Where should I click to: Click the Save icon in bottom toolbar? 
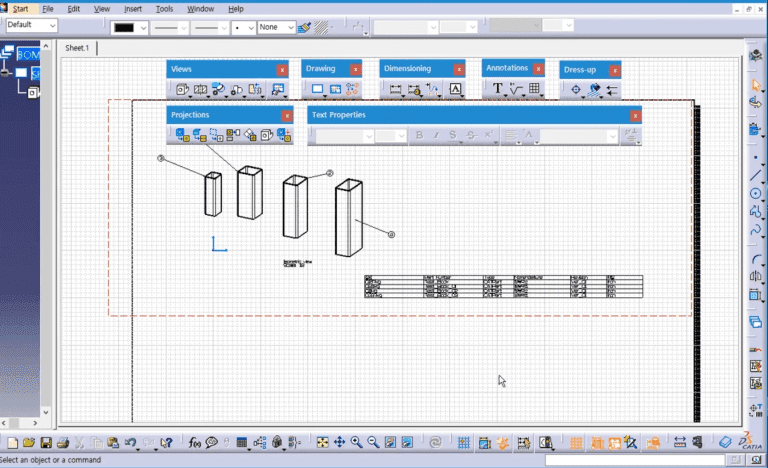tap(46, 442)
